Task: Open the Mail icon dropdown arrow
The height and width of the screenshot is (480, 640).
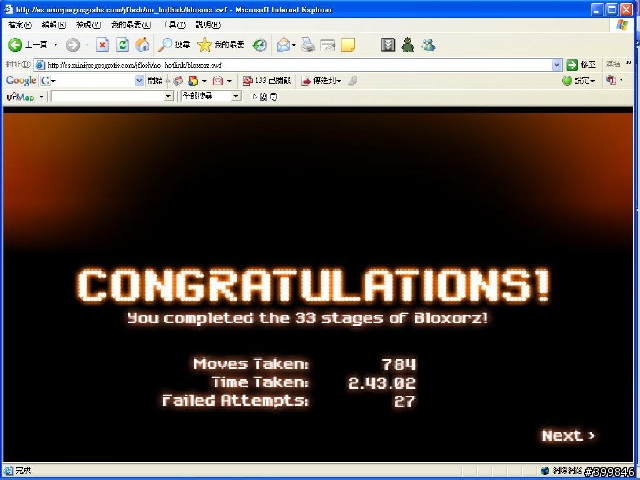Action: point(293,45)
